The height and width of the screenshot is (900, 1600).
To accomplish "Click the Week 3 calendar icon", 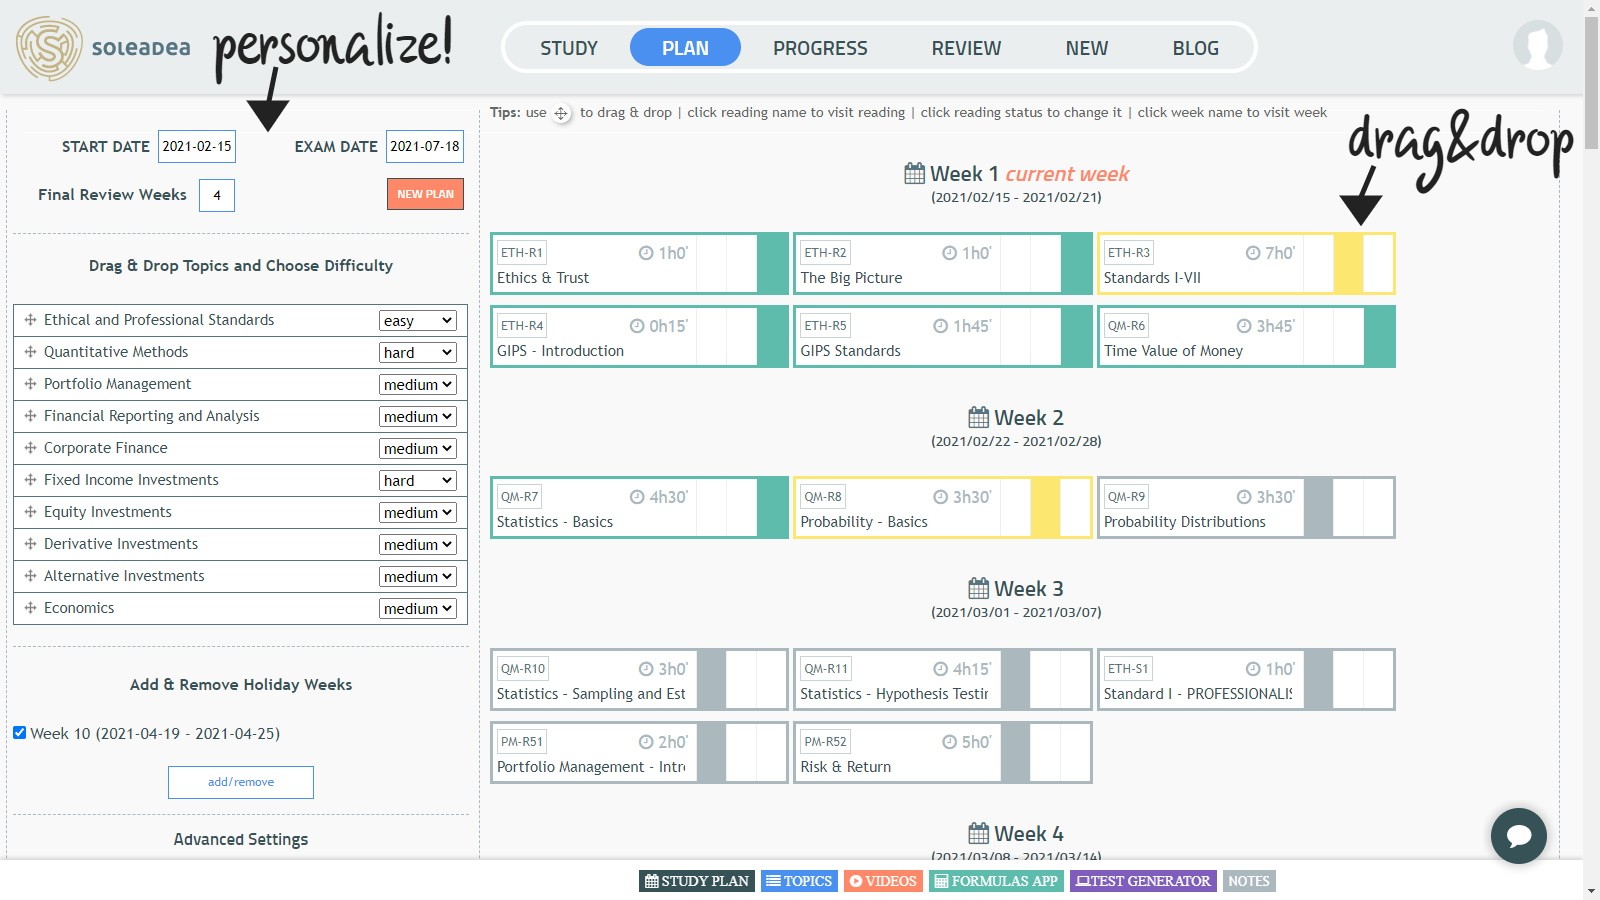I will [x=978, y=589].
